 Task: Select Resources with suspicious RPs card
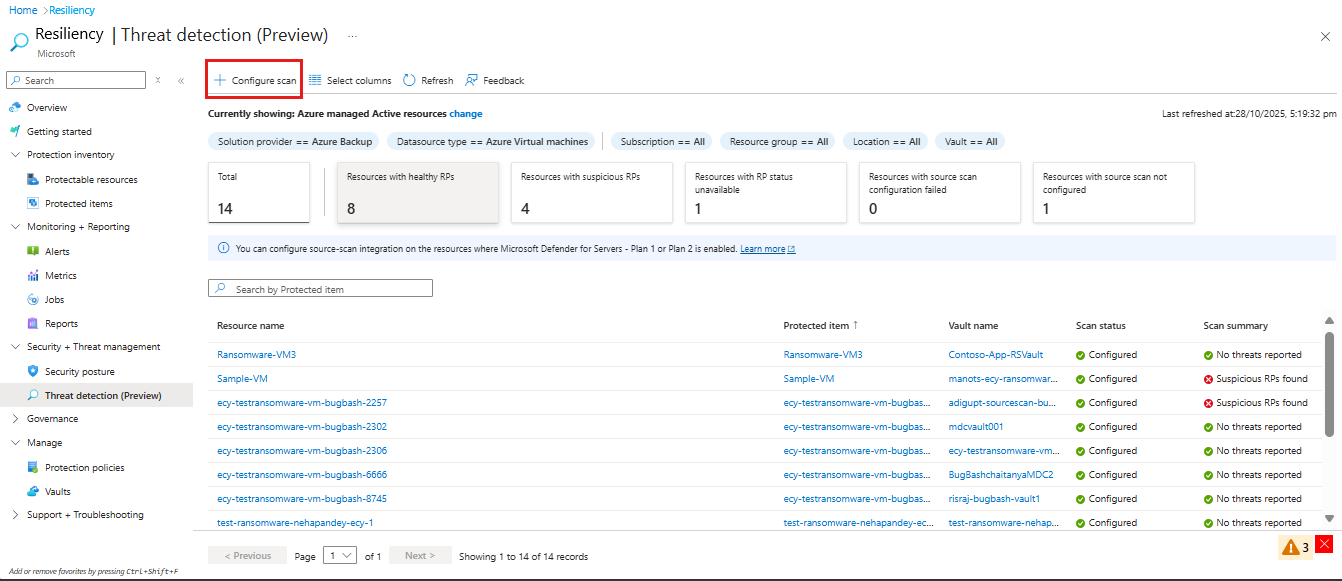[x=592, y=191]
